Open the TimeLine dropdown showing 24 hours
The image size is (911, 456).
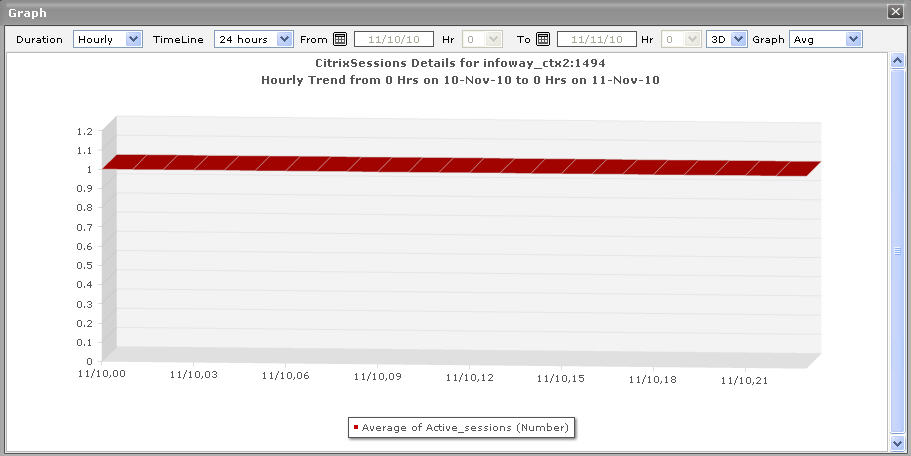pyautogui.click(x=253, y=40)
